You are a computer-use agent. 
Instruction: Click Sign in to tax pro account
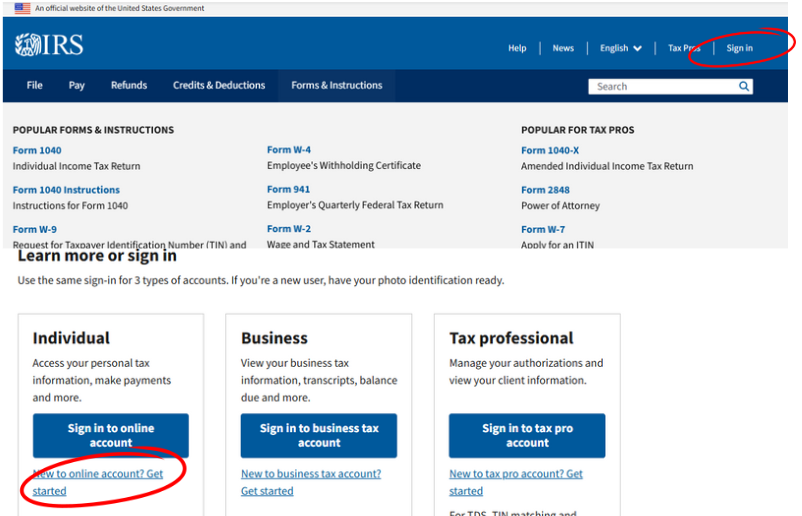(x=527, y=436)
